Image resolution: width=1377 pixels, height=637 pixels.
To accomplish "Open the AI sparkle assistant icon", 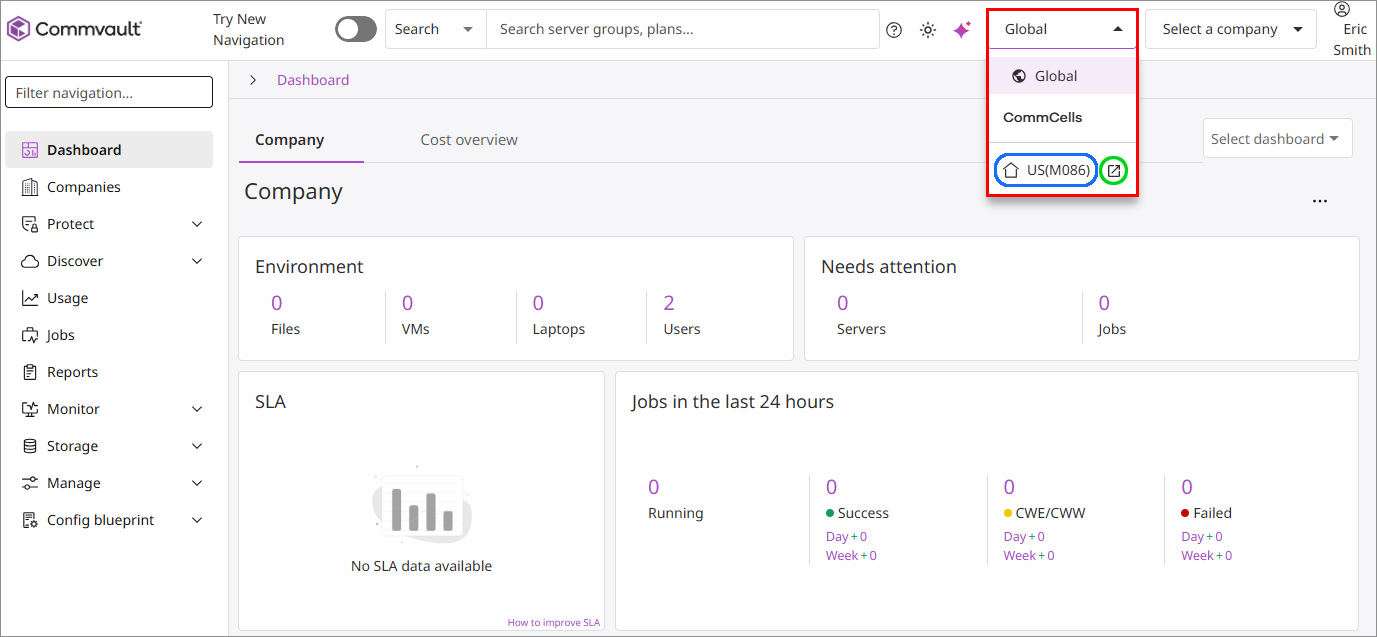I will click(x=962, y=30).
